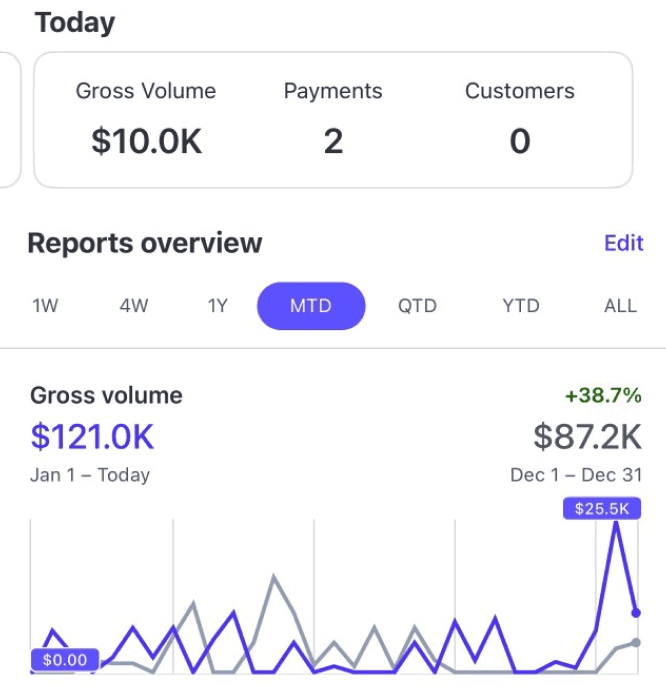This screenshot has height=700, width=666.
Task: Tap the Payments count 2
Action: pyautogui.click(x=333, y=141)
